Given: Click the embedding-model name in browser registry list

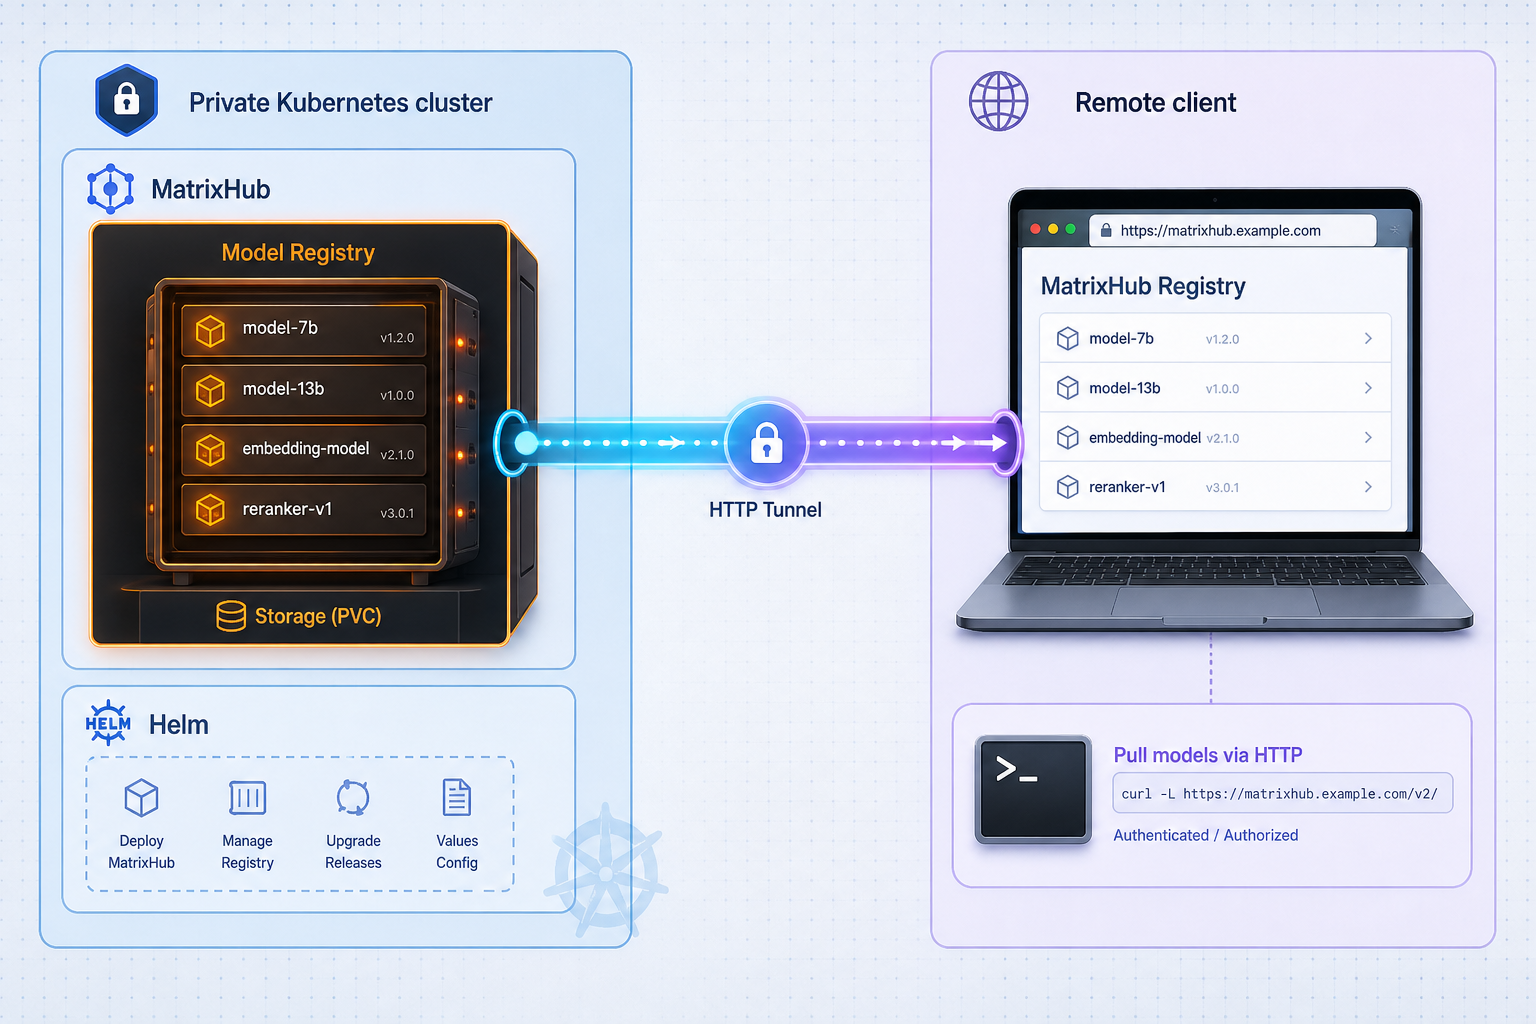Looking at the screenshot, I should (1145, 438).
